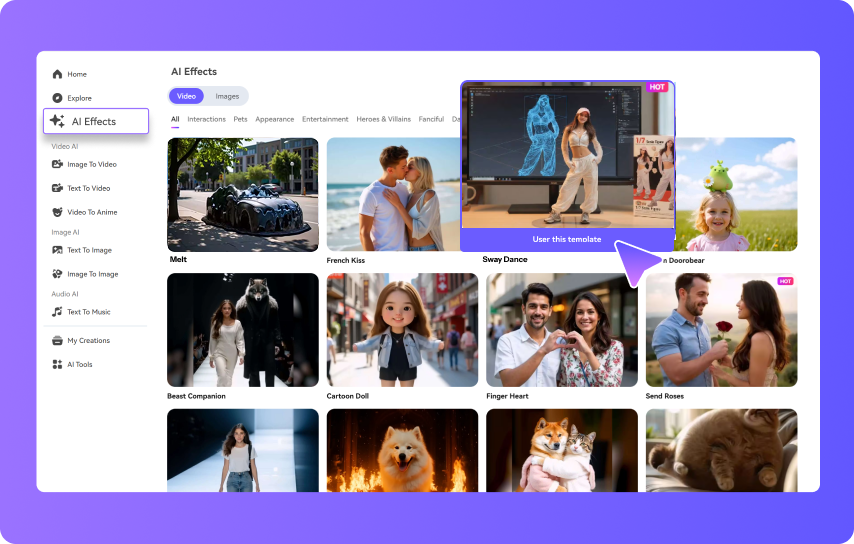Viewport: 854px width, 544px height.
Task: Click the Video To Anime icon
Action: click(x=57, y=212)
